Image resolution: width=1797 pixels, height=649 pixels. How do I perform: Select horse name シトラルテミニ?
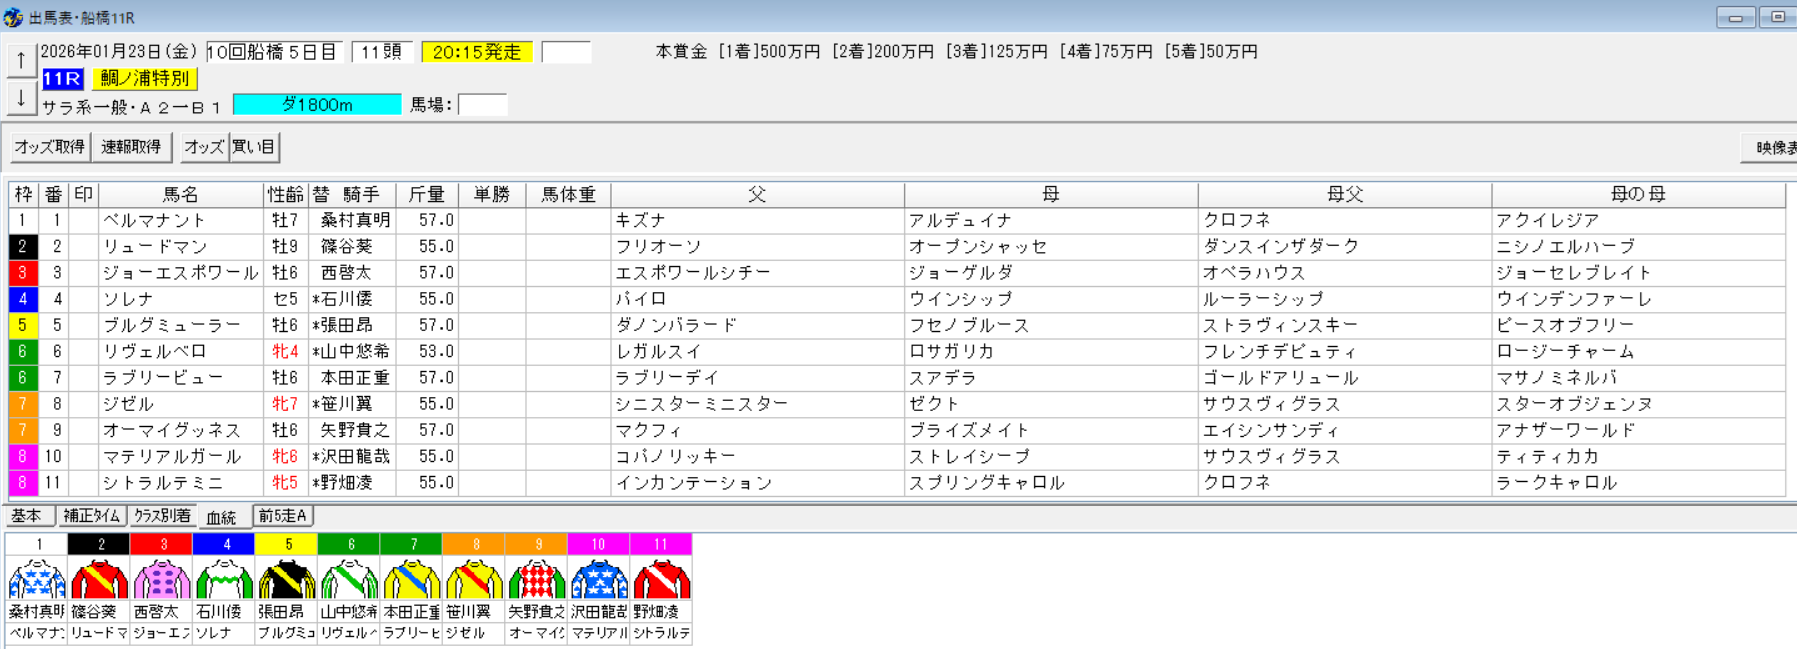pyautogui.click(x=163, y=483)
